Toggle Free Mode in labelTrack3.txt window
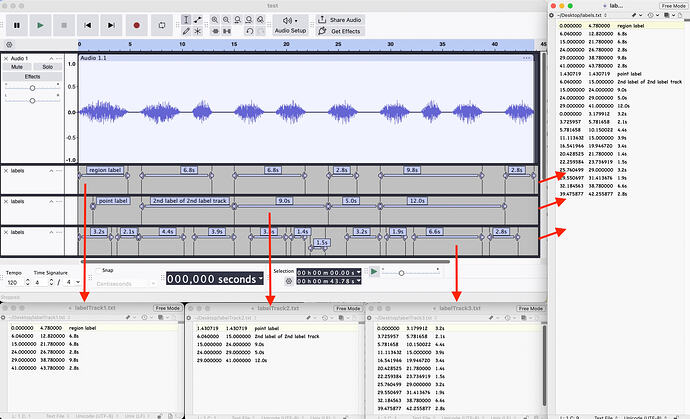 (530, 308)
